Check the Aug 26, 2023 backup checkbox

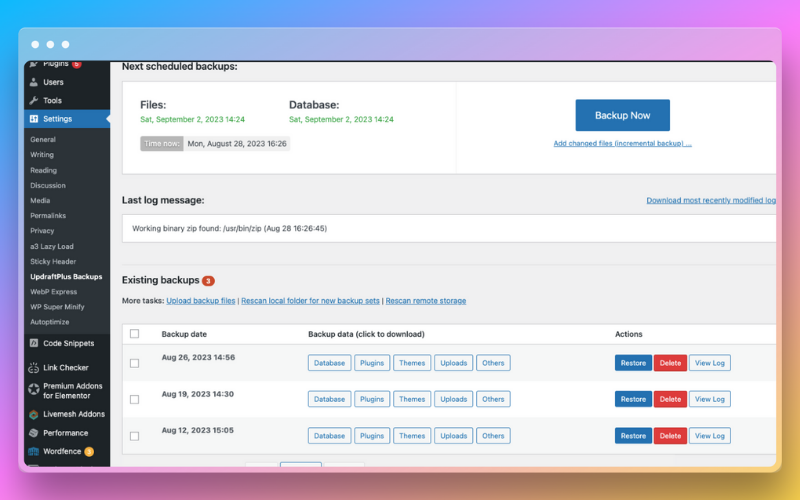pos(134,363)
